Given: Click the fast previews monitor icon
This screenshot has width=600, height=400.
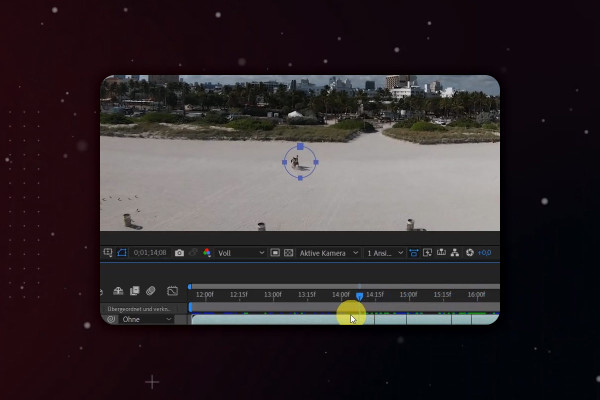Looking at the screenshot, I should tap(427, 253).
